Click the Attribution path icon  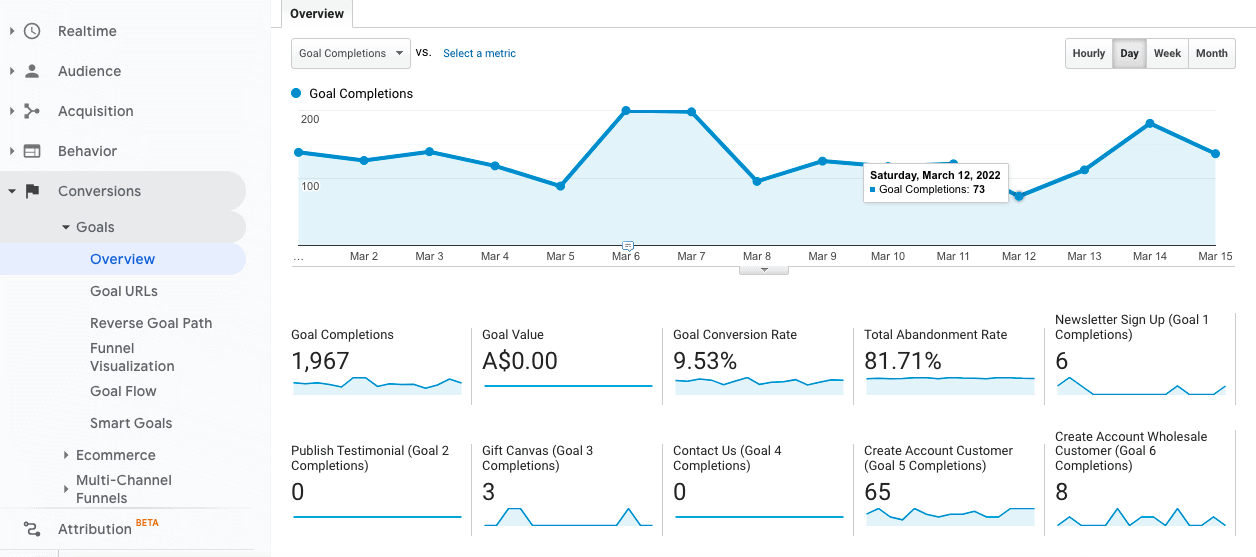tap(32, 529)
